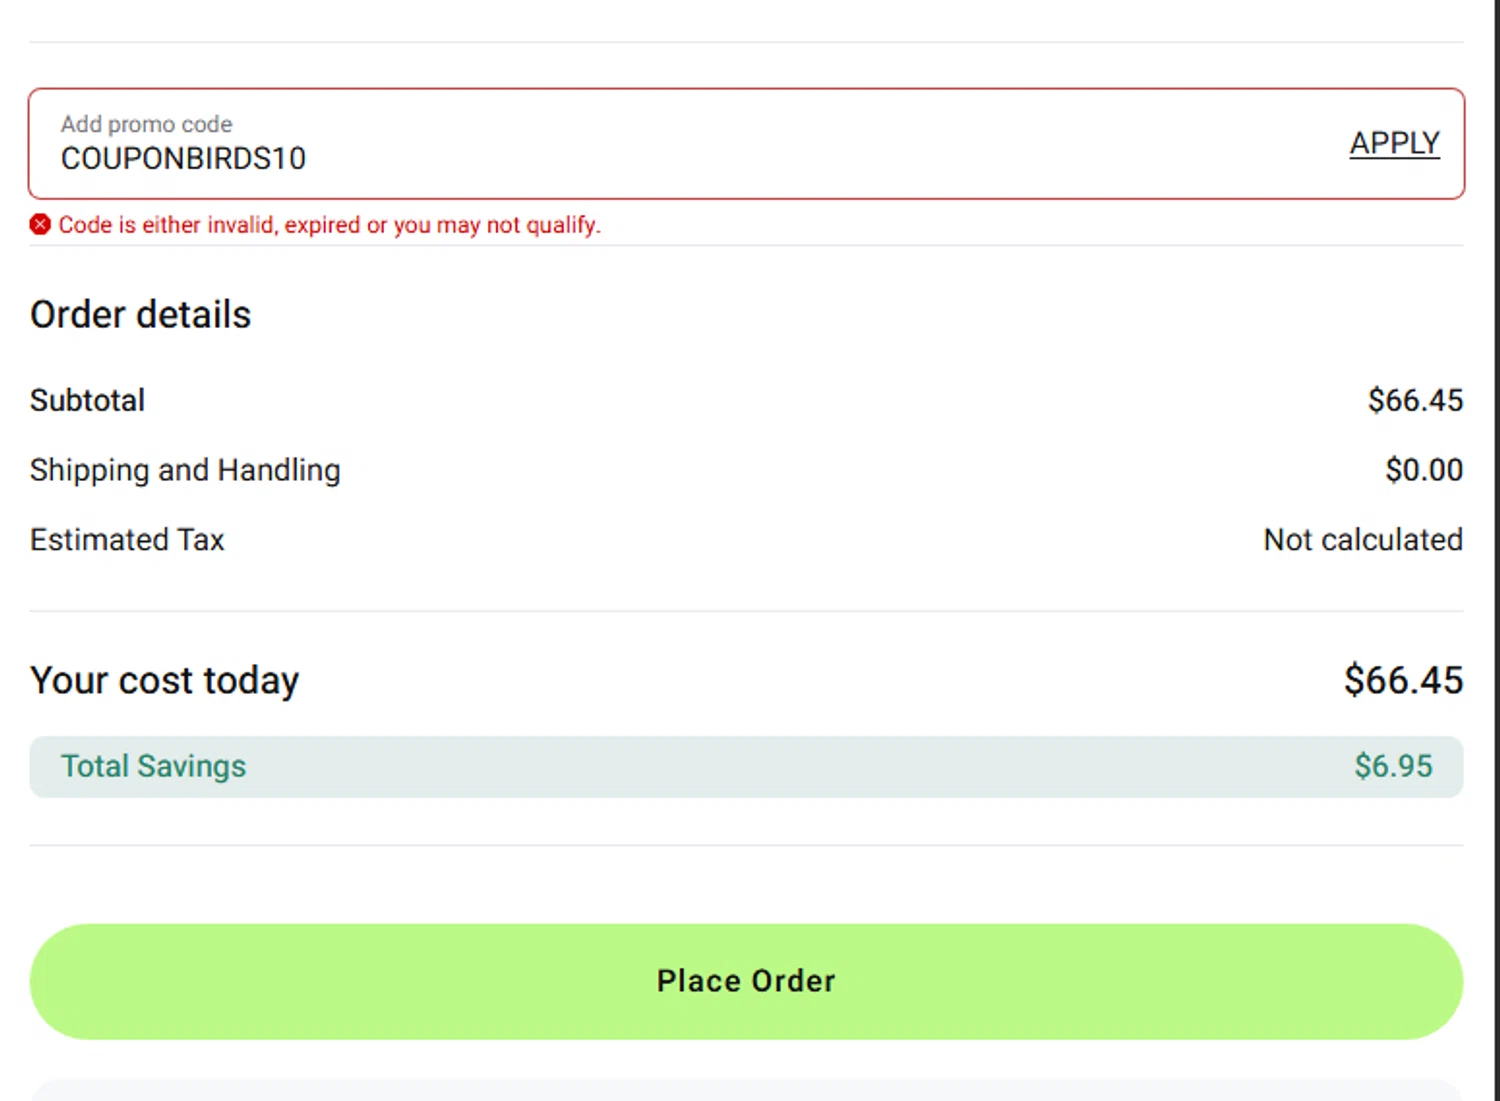Click the invalid code error message

329,225
